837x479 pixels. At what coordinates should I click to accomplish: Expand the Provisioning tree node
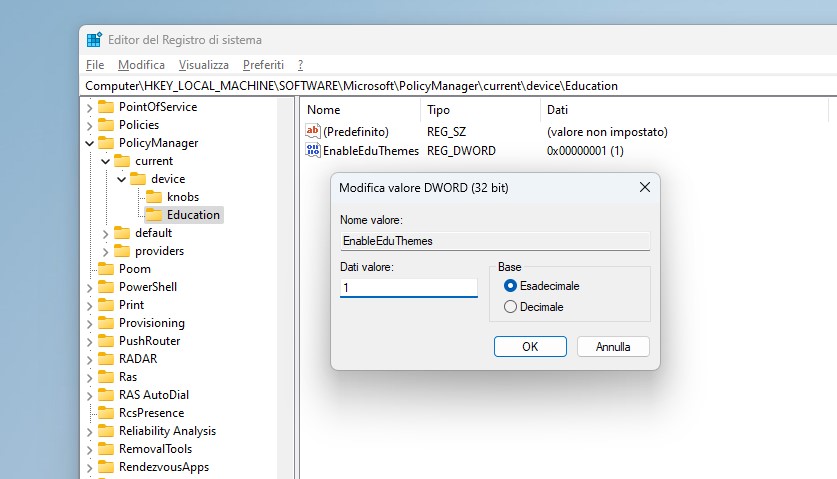click(x=90, y=324)
